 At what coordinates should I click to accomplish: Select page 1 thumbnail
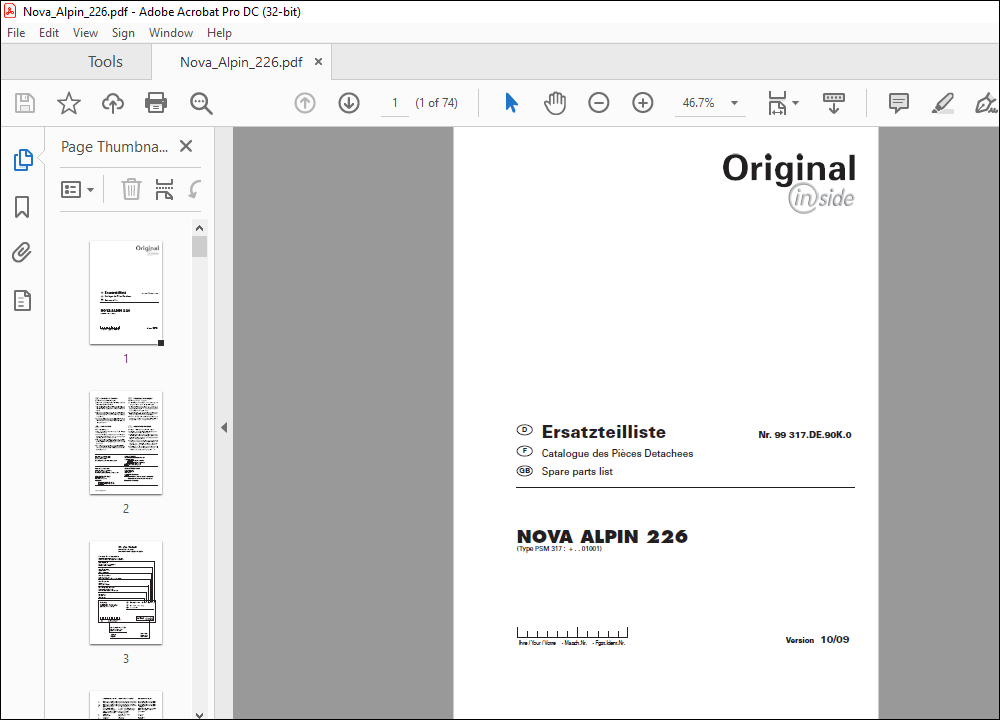point(126,293)
